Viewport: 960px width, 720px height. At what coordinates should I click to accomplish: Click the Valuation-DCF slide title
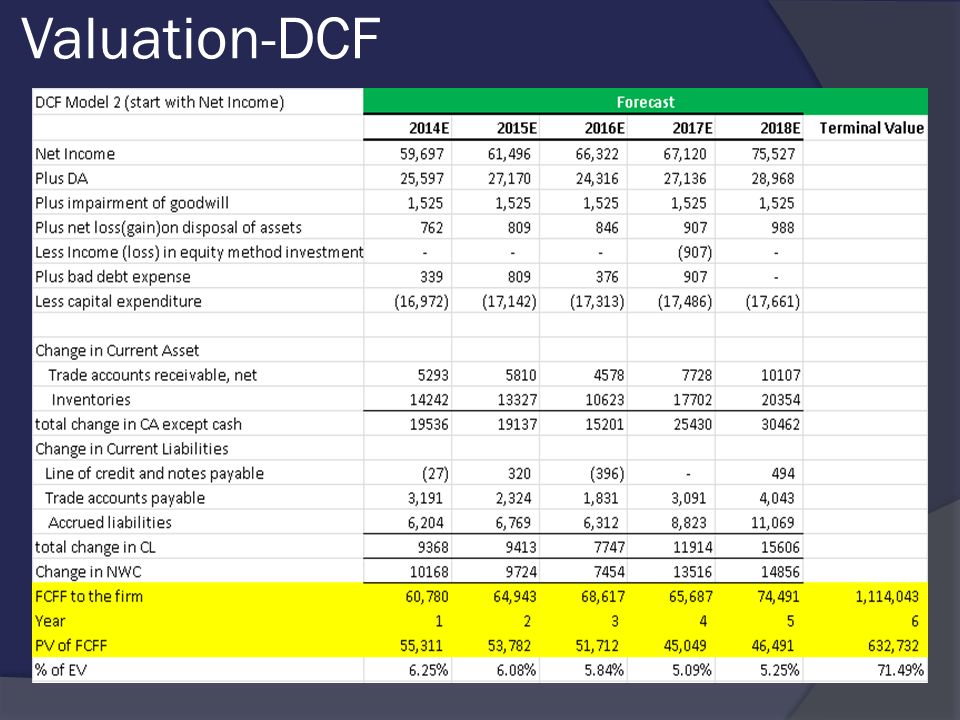[201, 39]
